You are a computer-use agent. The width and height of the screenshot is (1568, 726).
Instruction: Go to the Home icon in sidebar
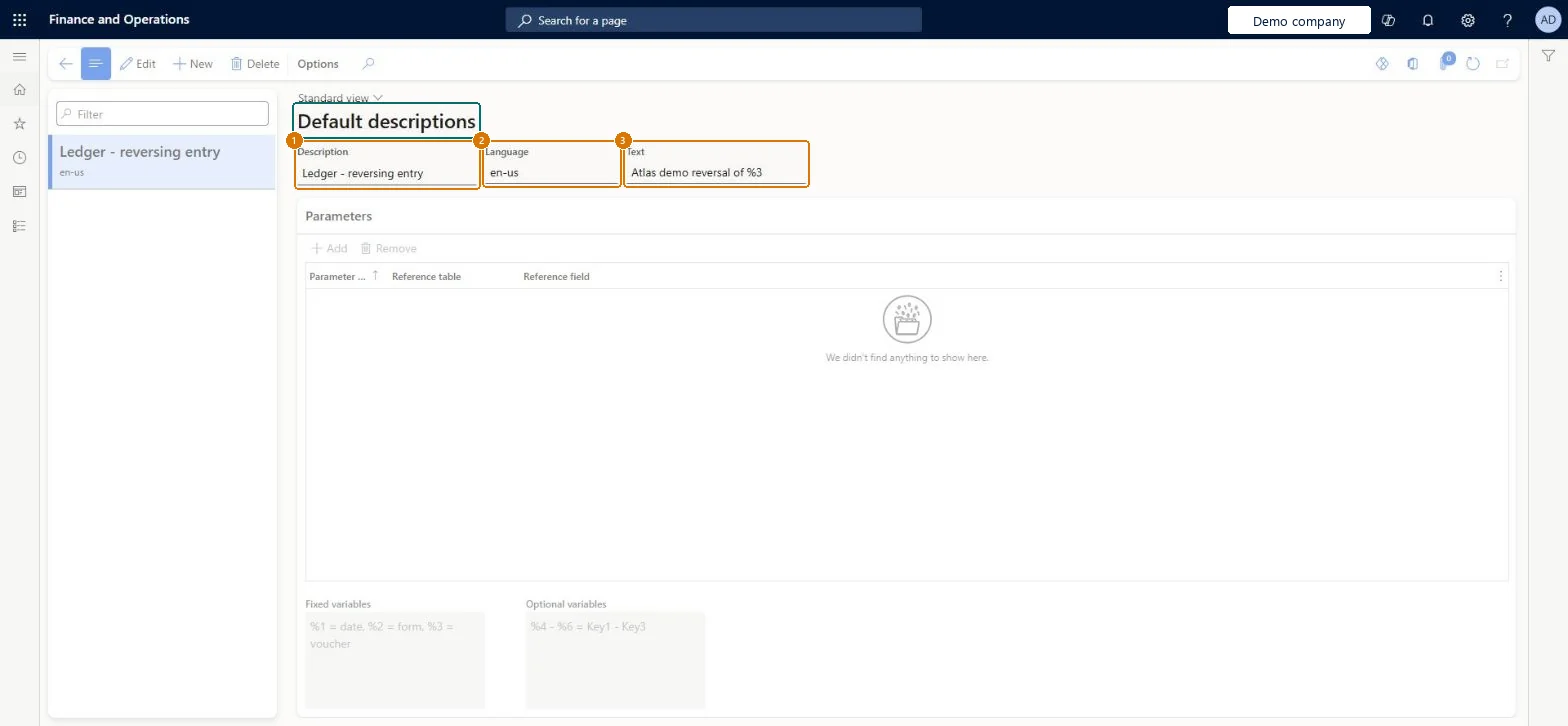tap(19, 90)
